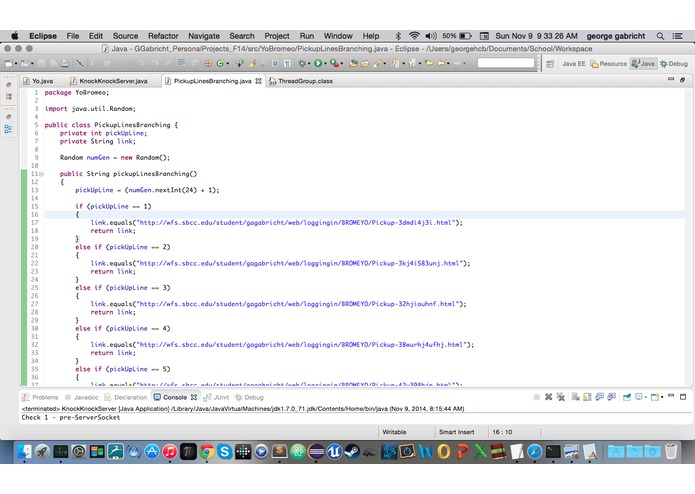Image resolution: width=695 pixels, height=494 pixels.
Task: Click the Print toolbar icon
Action: coord(65,64)
